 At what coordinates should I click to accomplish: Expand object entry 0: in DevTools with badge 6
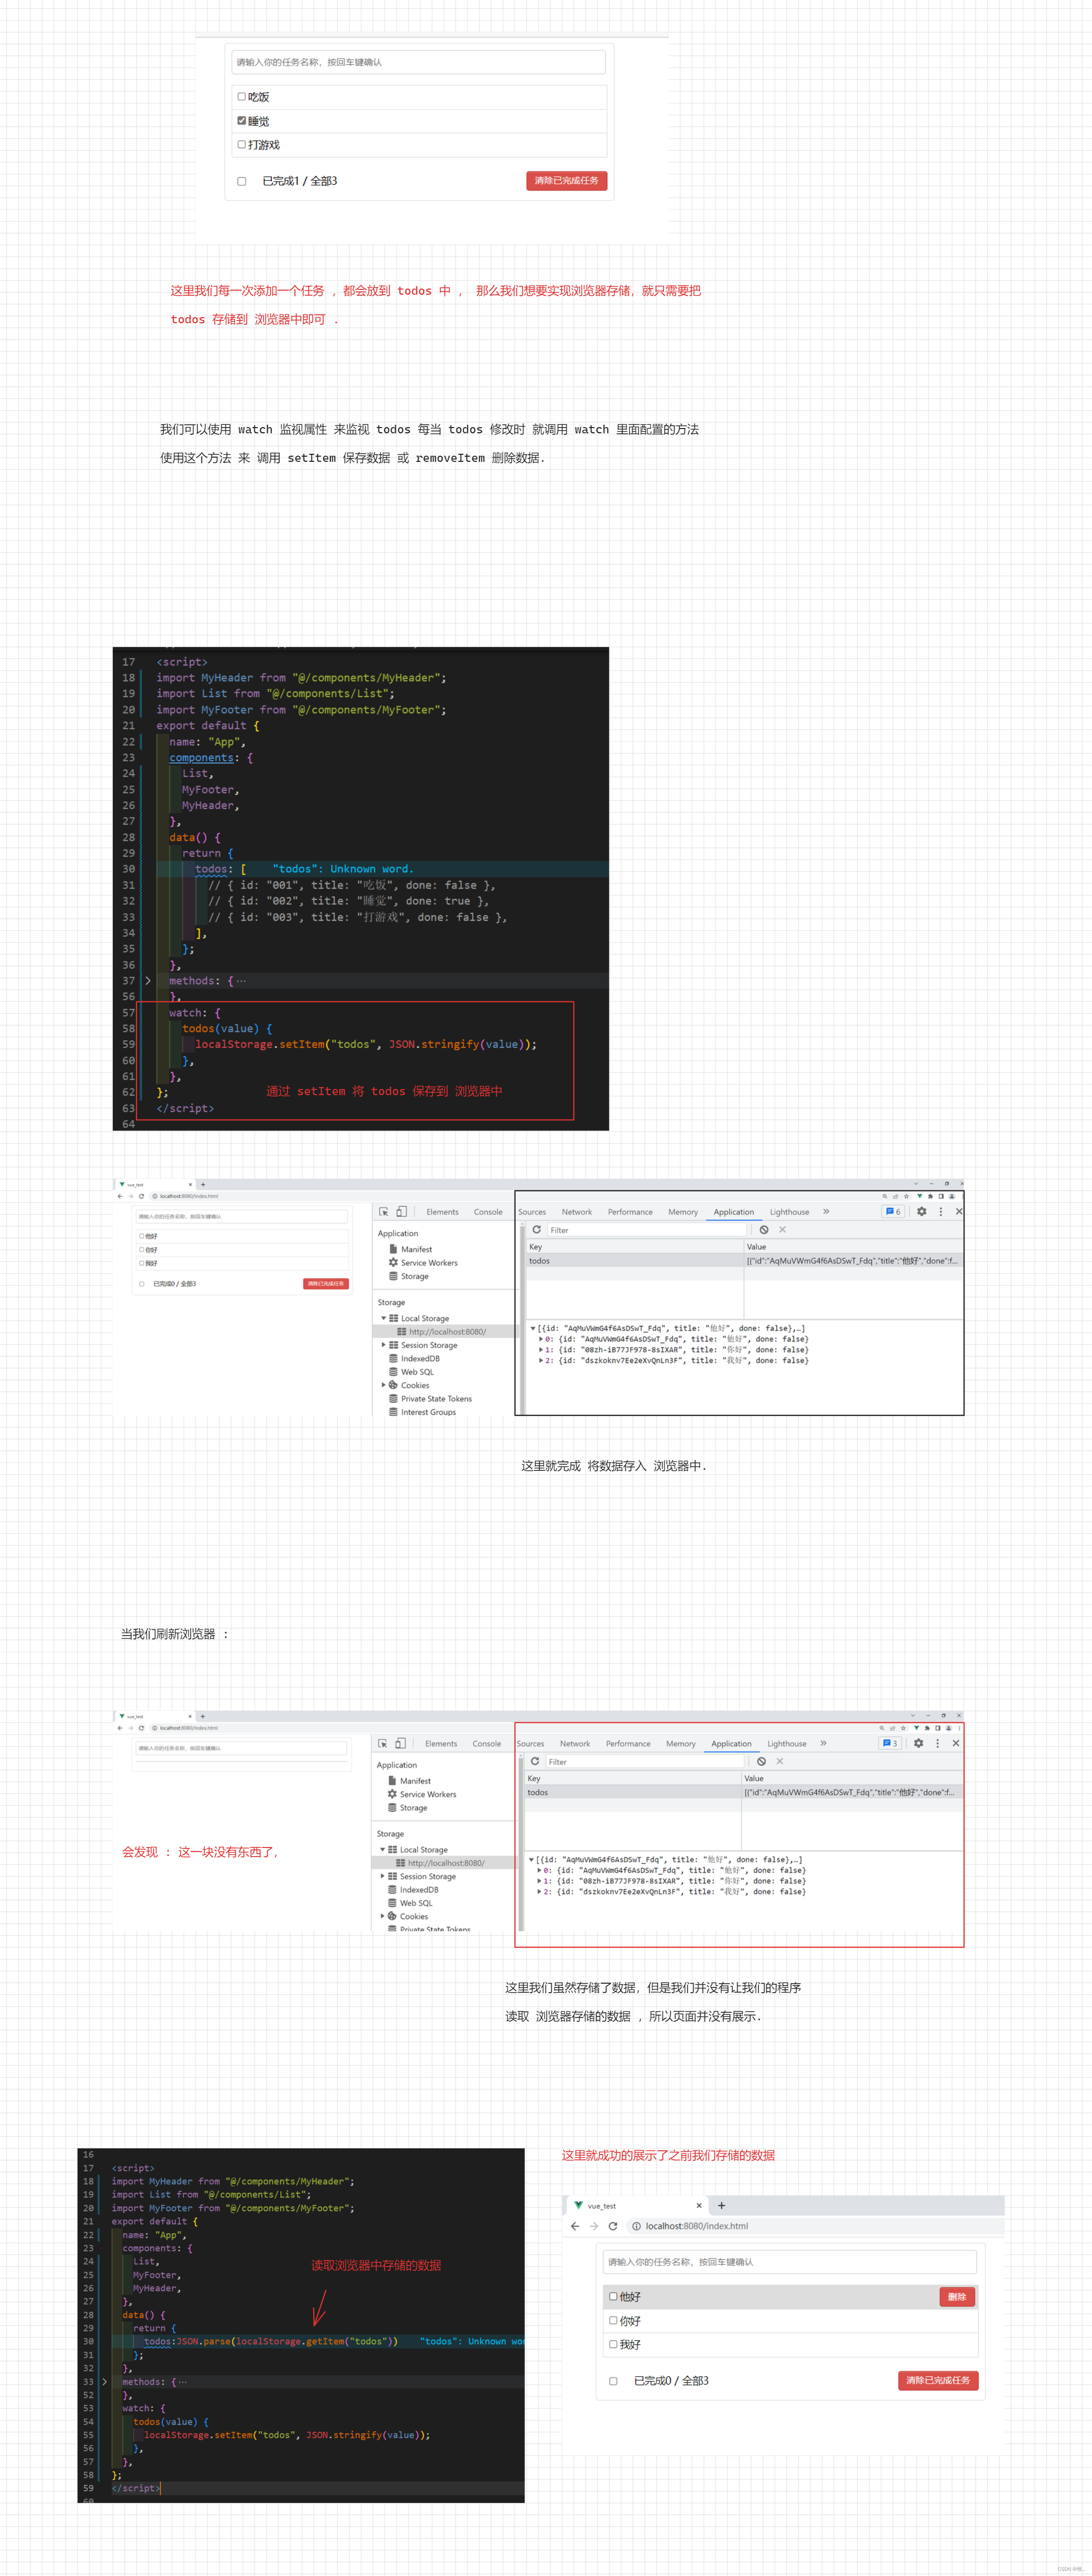coord(541,1338)
